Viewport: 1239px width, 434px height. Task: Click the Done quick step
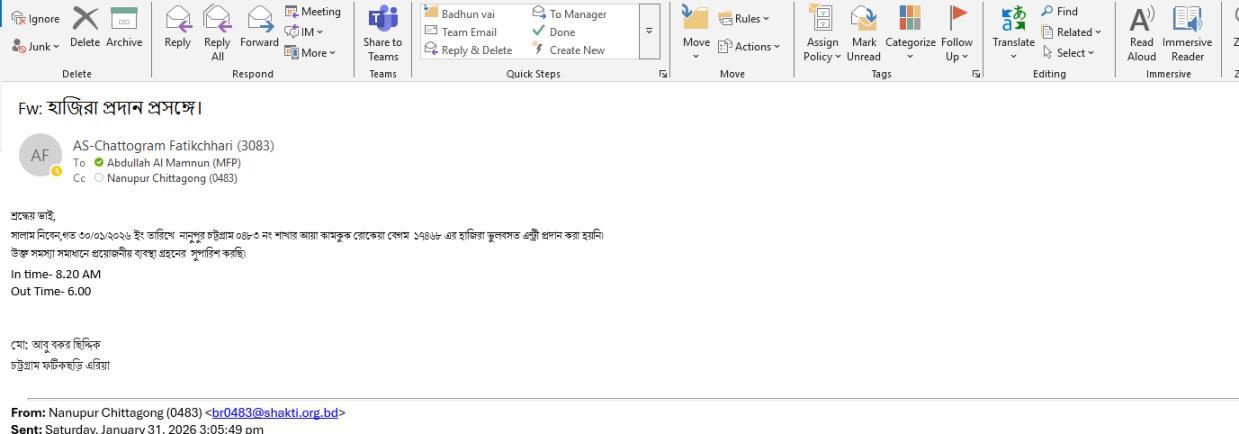tap(556, 32)
